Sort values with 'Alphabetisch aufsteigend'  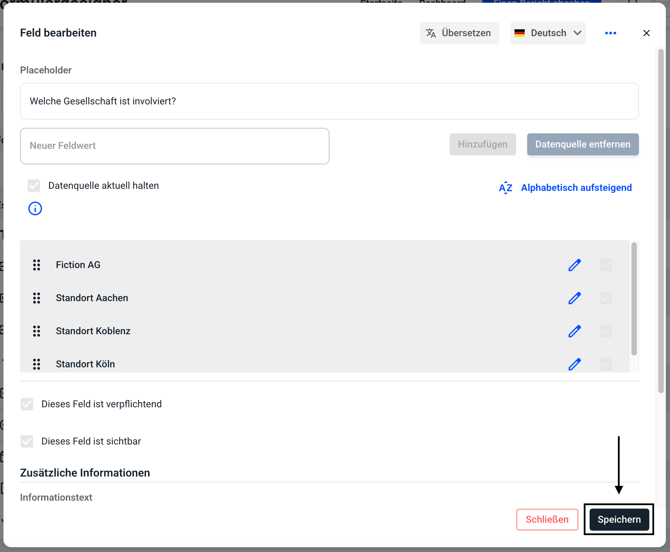click(x=566, y=188)
